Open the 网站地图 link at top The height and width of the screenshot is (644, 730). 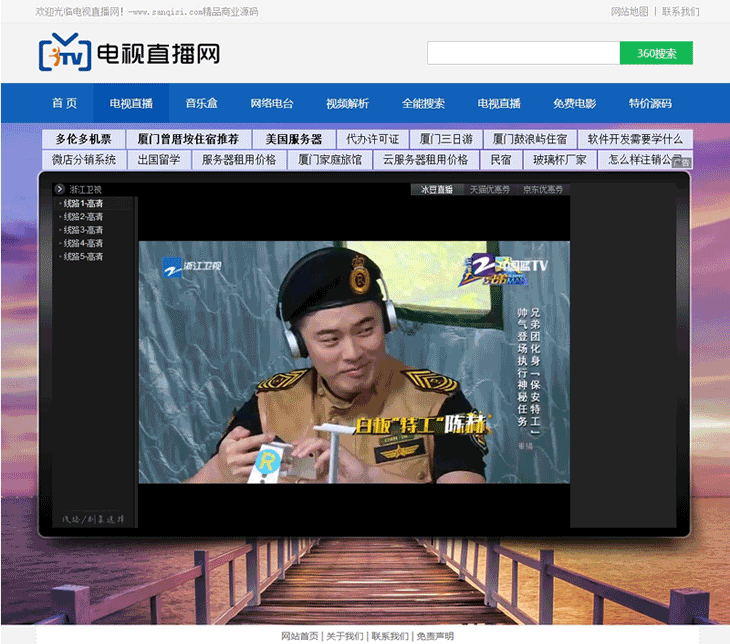(x=629, y=11)
